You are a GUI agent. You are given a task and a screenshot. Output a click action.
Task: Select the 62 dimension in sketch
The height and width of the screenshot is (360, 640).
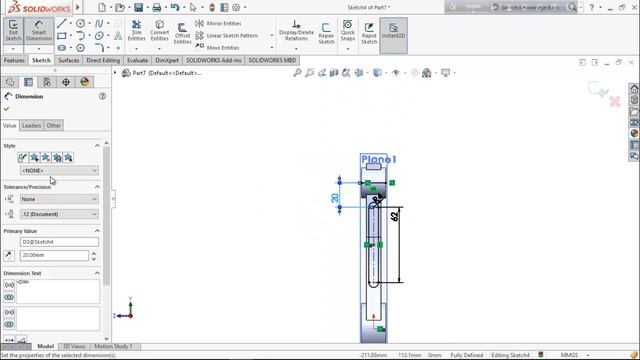[394, 217]
